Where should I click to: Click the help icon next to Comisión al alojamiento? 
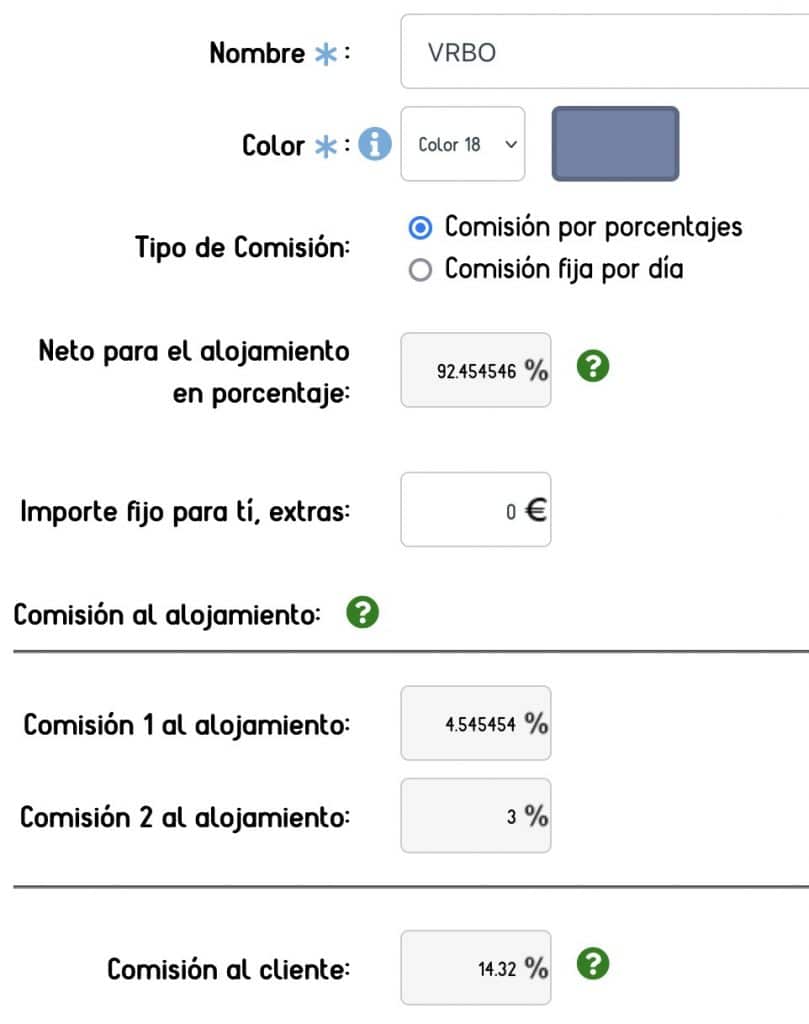point(362,611)
